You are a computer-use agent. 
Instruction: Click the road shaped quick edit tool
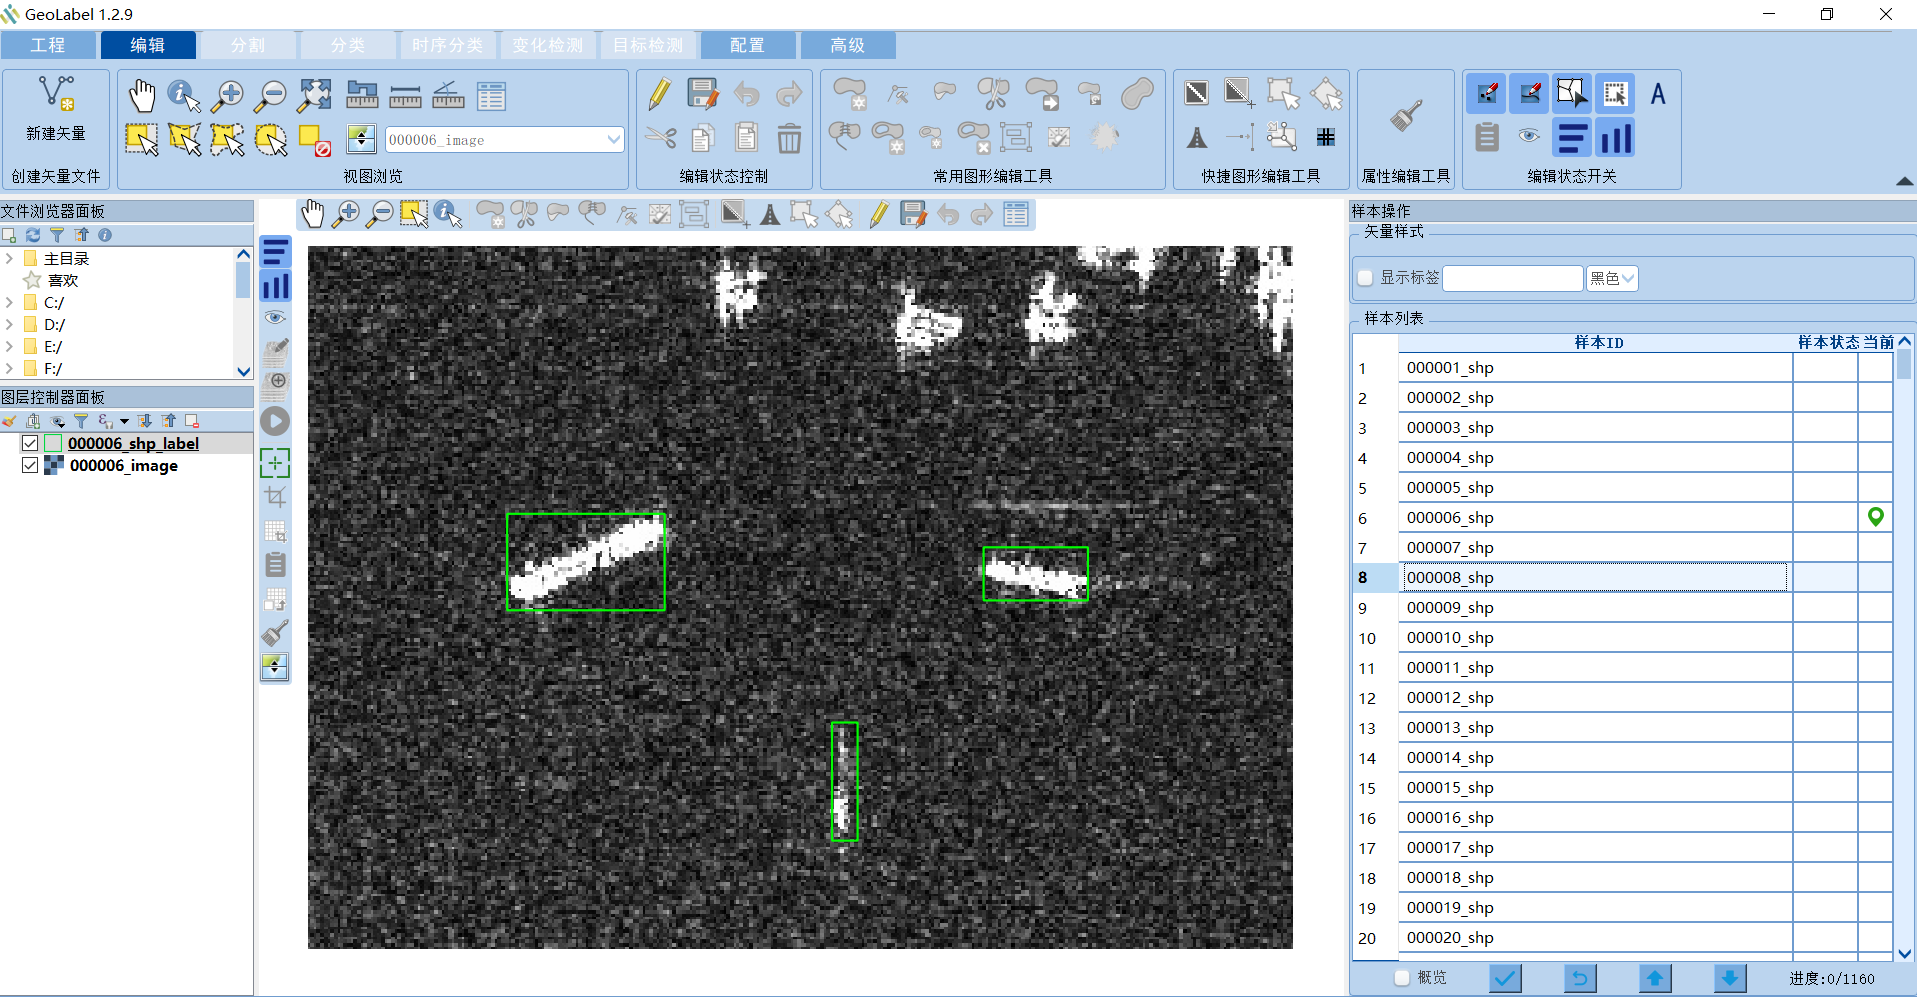coord(1197,138)
